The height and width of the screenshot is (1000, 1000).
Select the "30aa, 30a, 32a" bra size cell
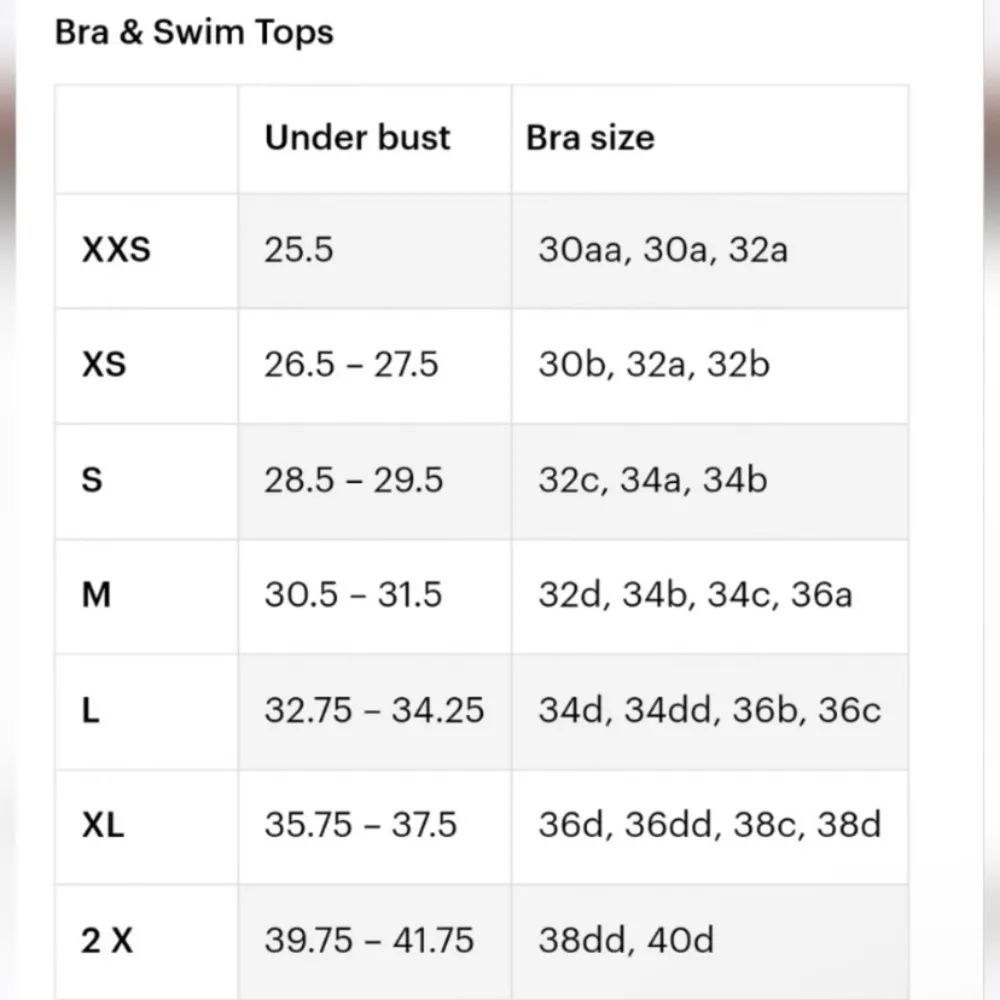click(x=663, y=249)
